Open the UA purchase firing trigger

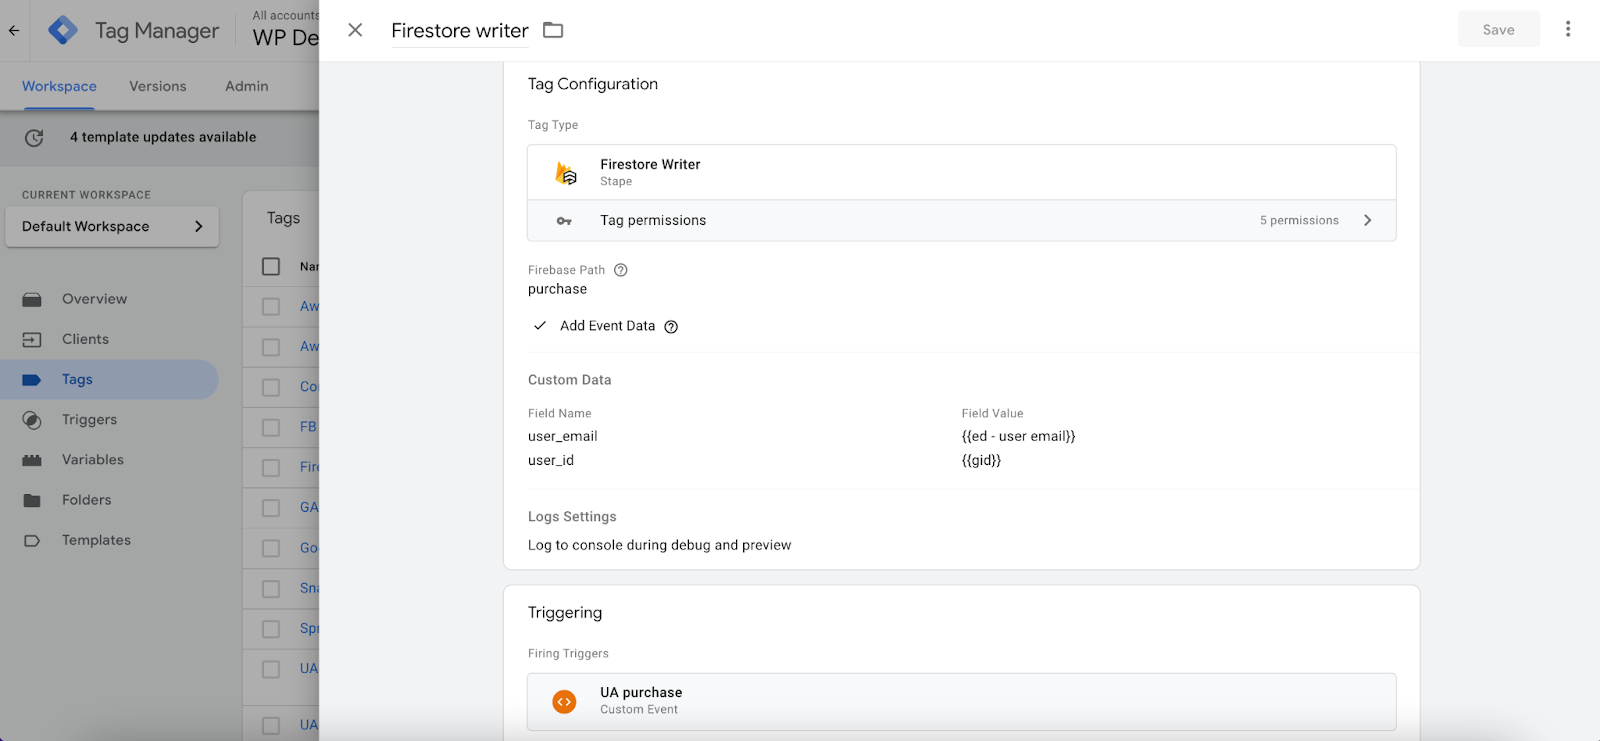(x=961, y=702)
